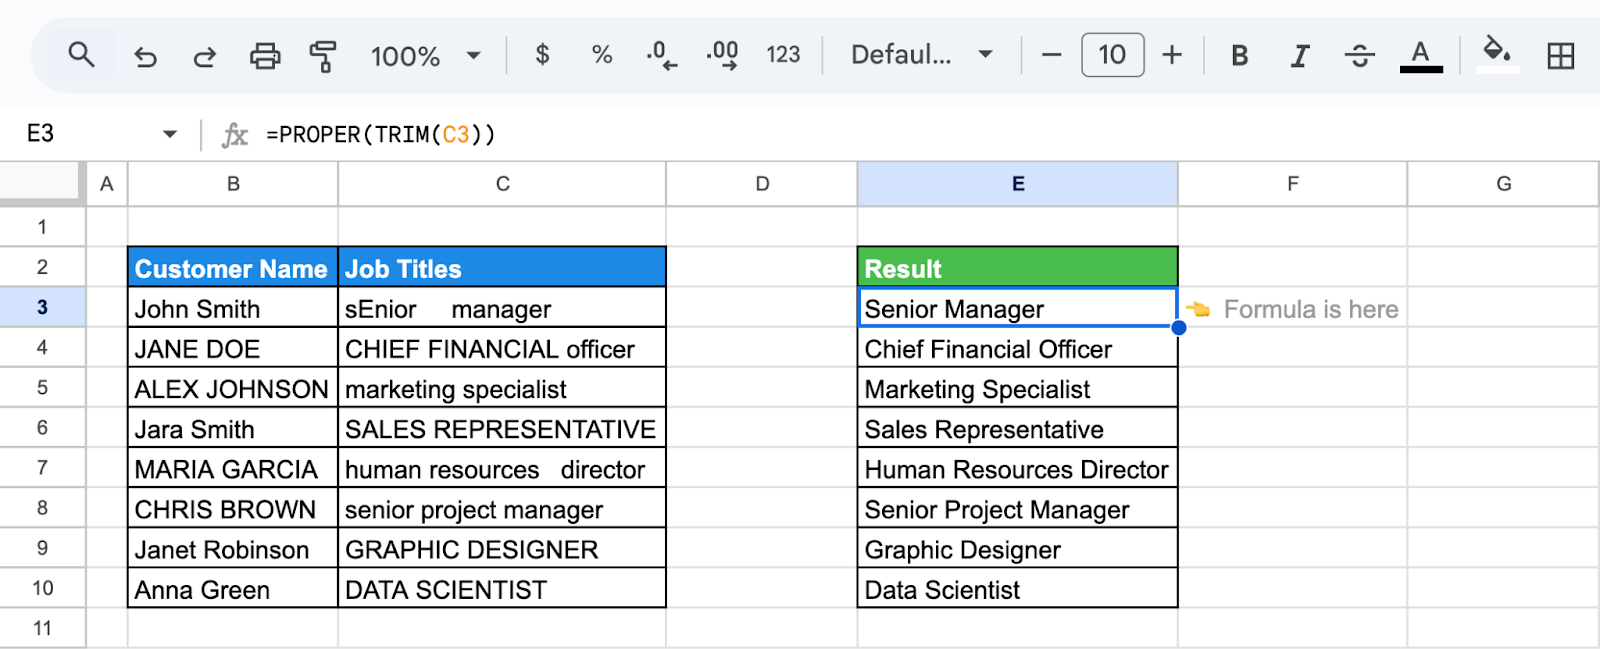Click the green Result header cell
The height and width of the screenshot is (649, 1600).
[x=1018, y=268]
